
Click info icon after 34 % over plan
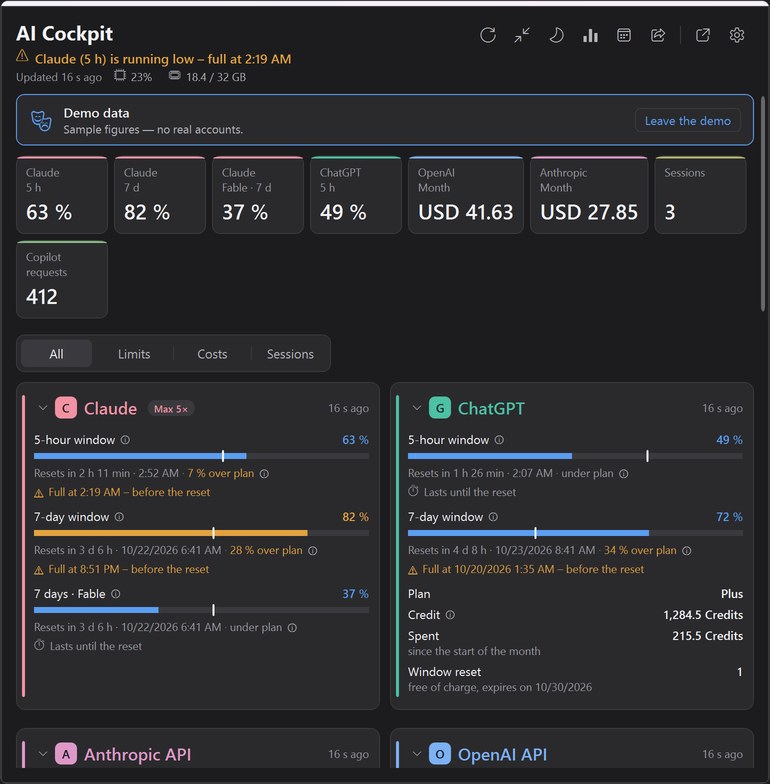pyautogui.click(x=687, y=550)
